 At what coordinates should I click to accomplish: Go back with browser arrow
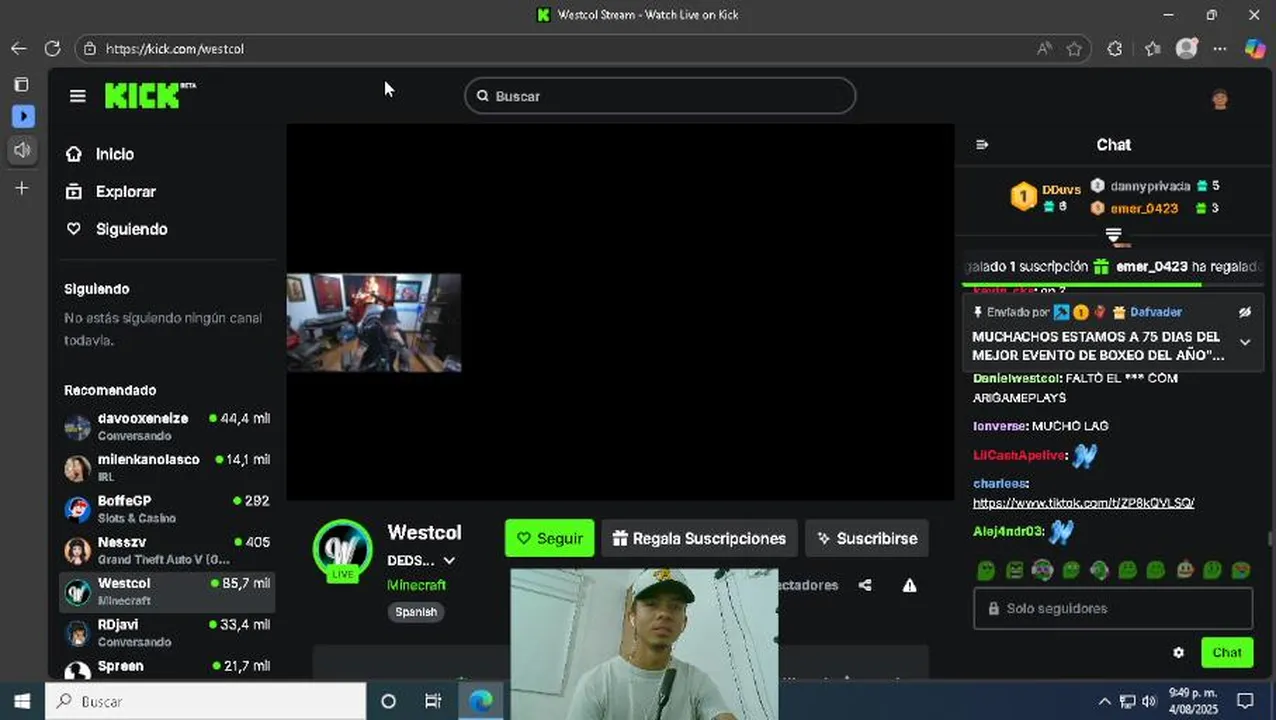[x=18, y=48]
